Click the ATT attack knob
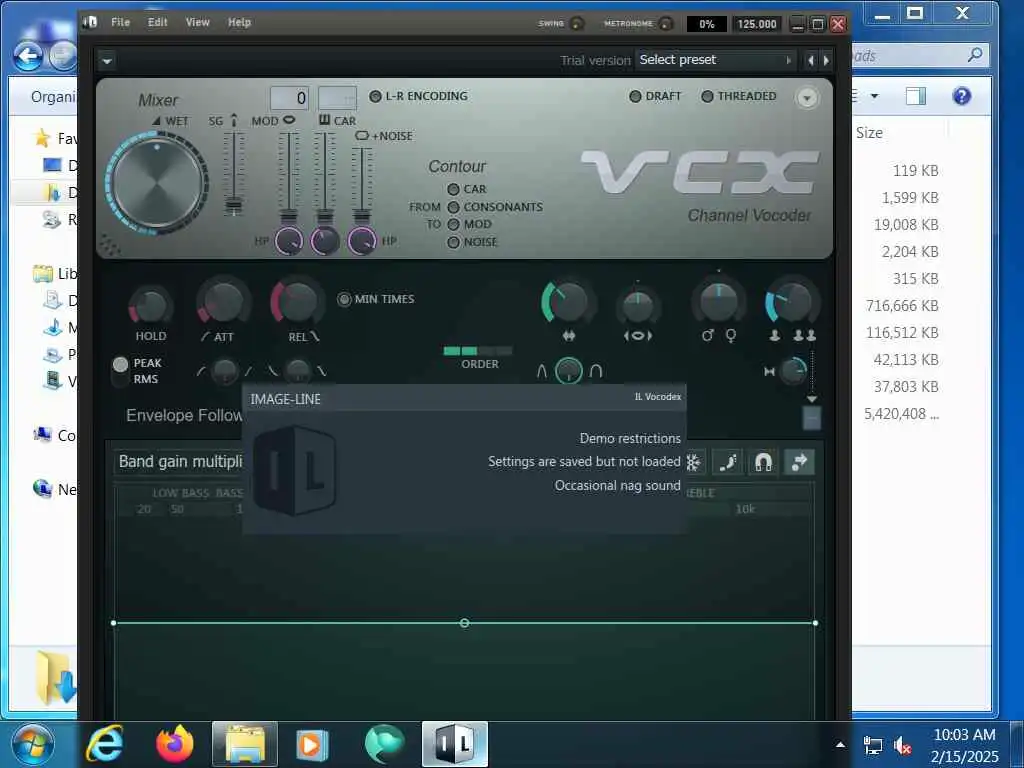1024x768 pixels. click(223, 302)
